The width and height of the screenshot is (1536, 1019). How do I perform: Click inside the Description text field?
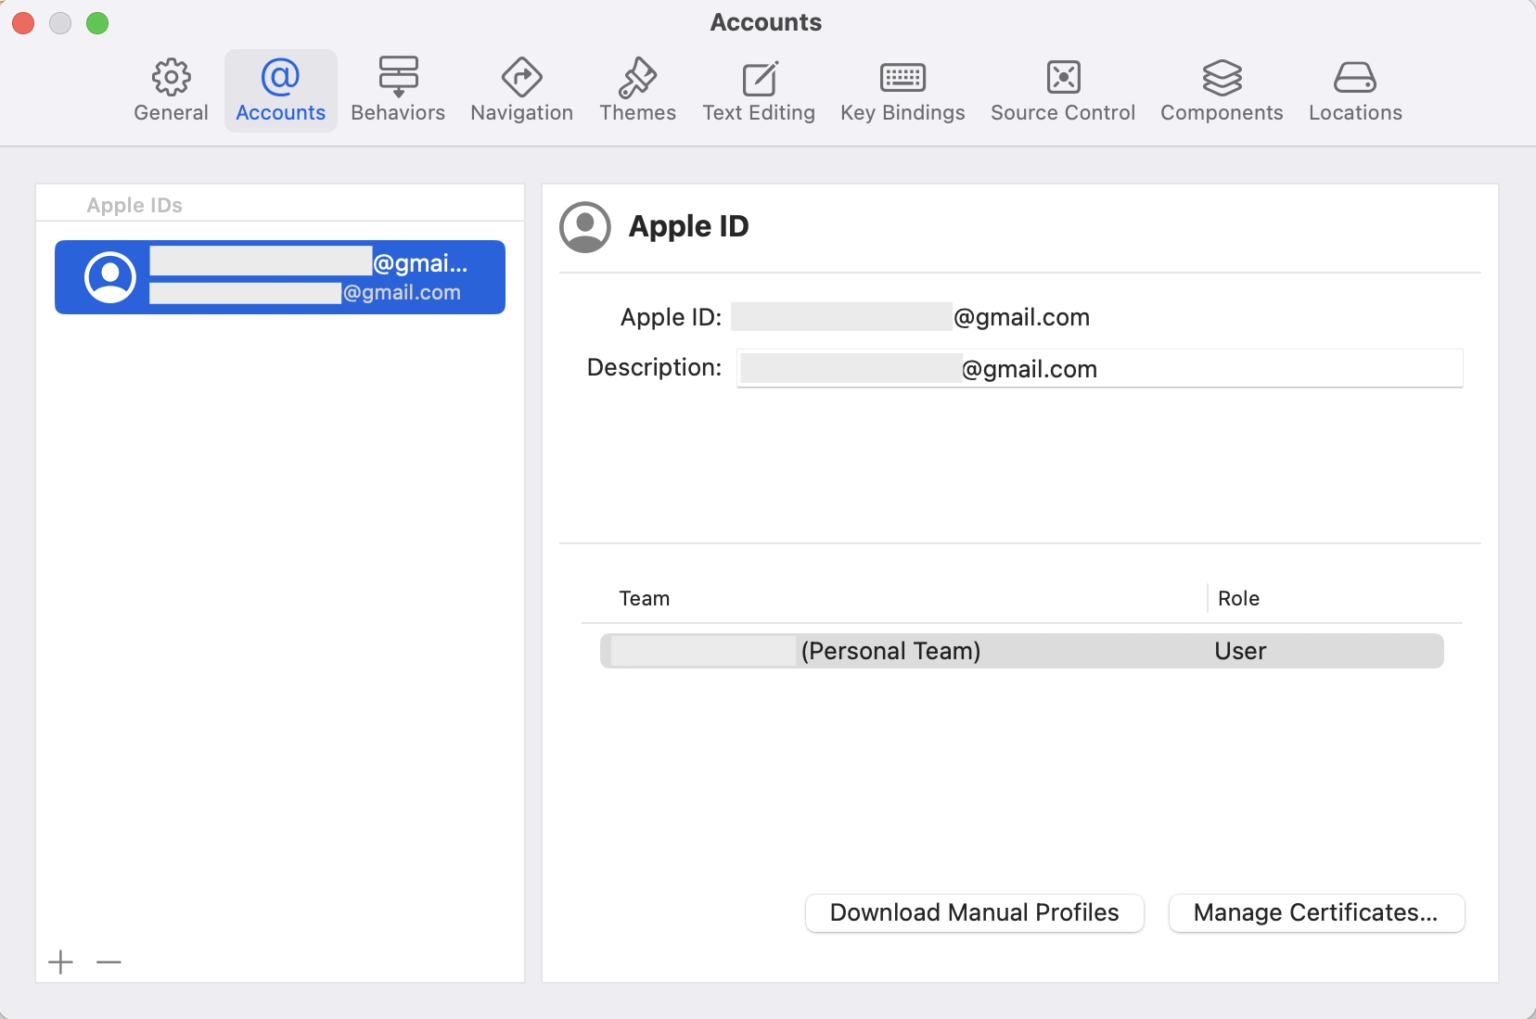[x=1100, y=368]
